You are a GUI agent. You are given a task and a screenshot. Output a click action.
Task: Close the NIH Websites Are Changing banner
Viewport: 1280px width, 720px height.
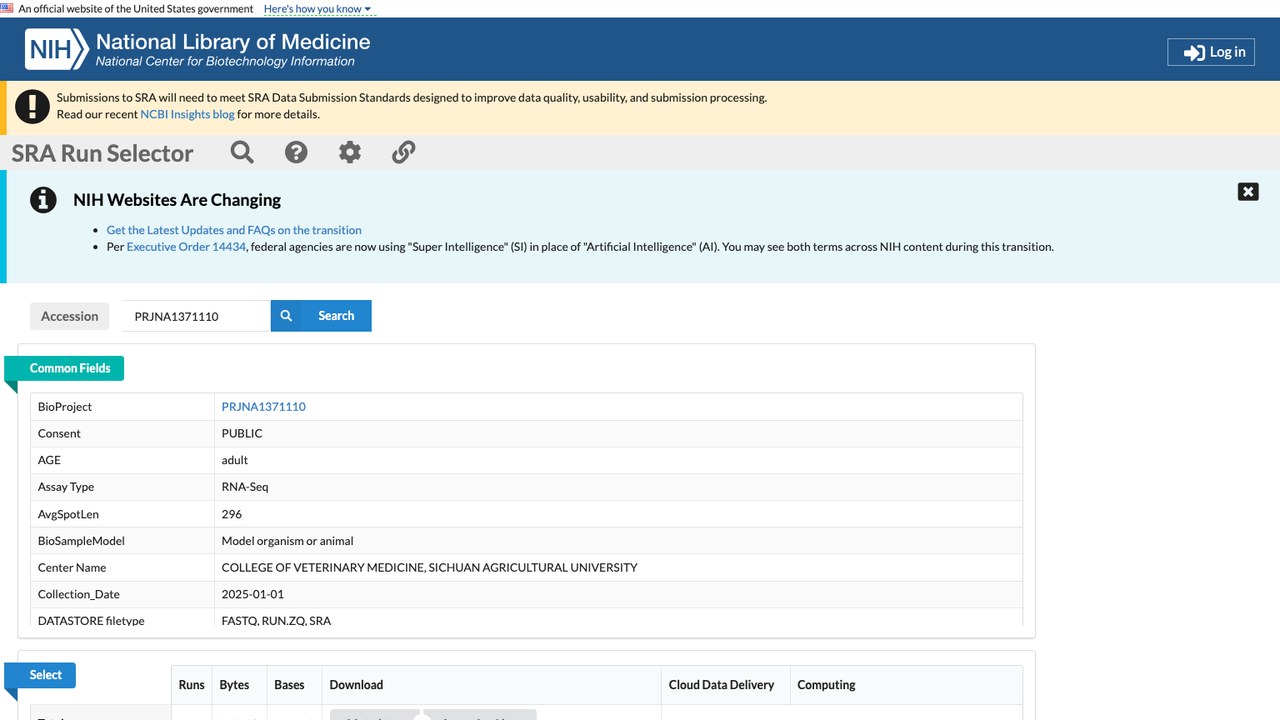tap(1248, 192)
